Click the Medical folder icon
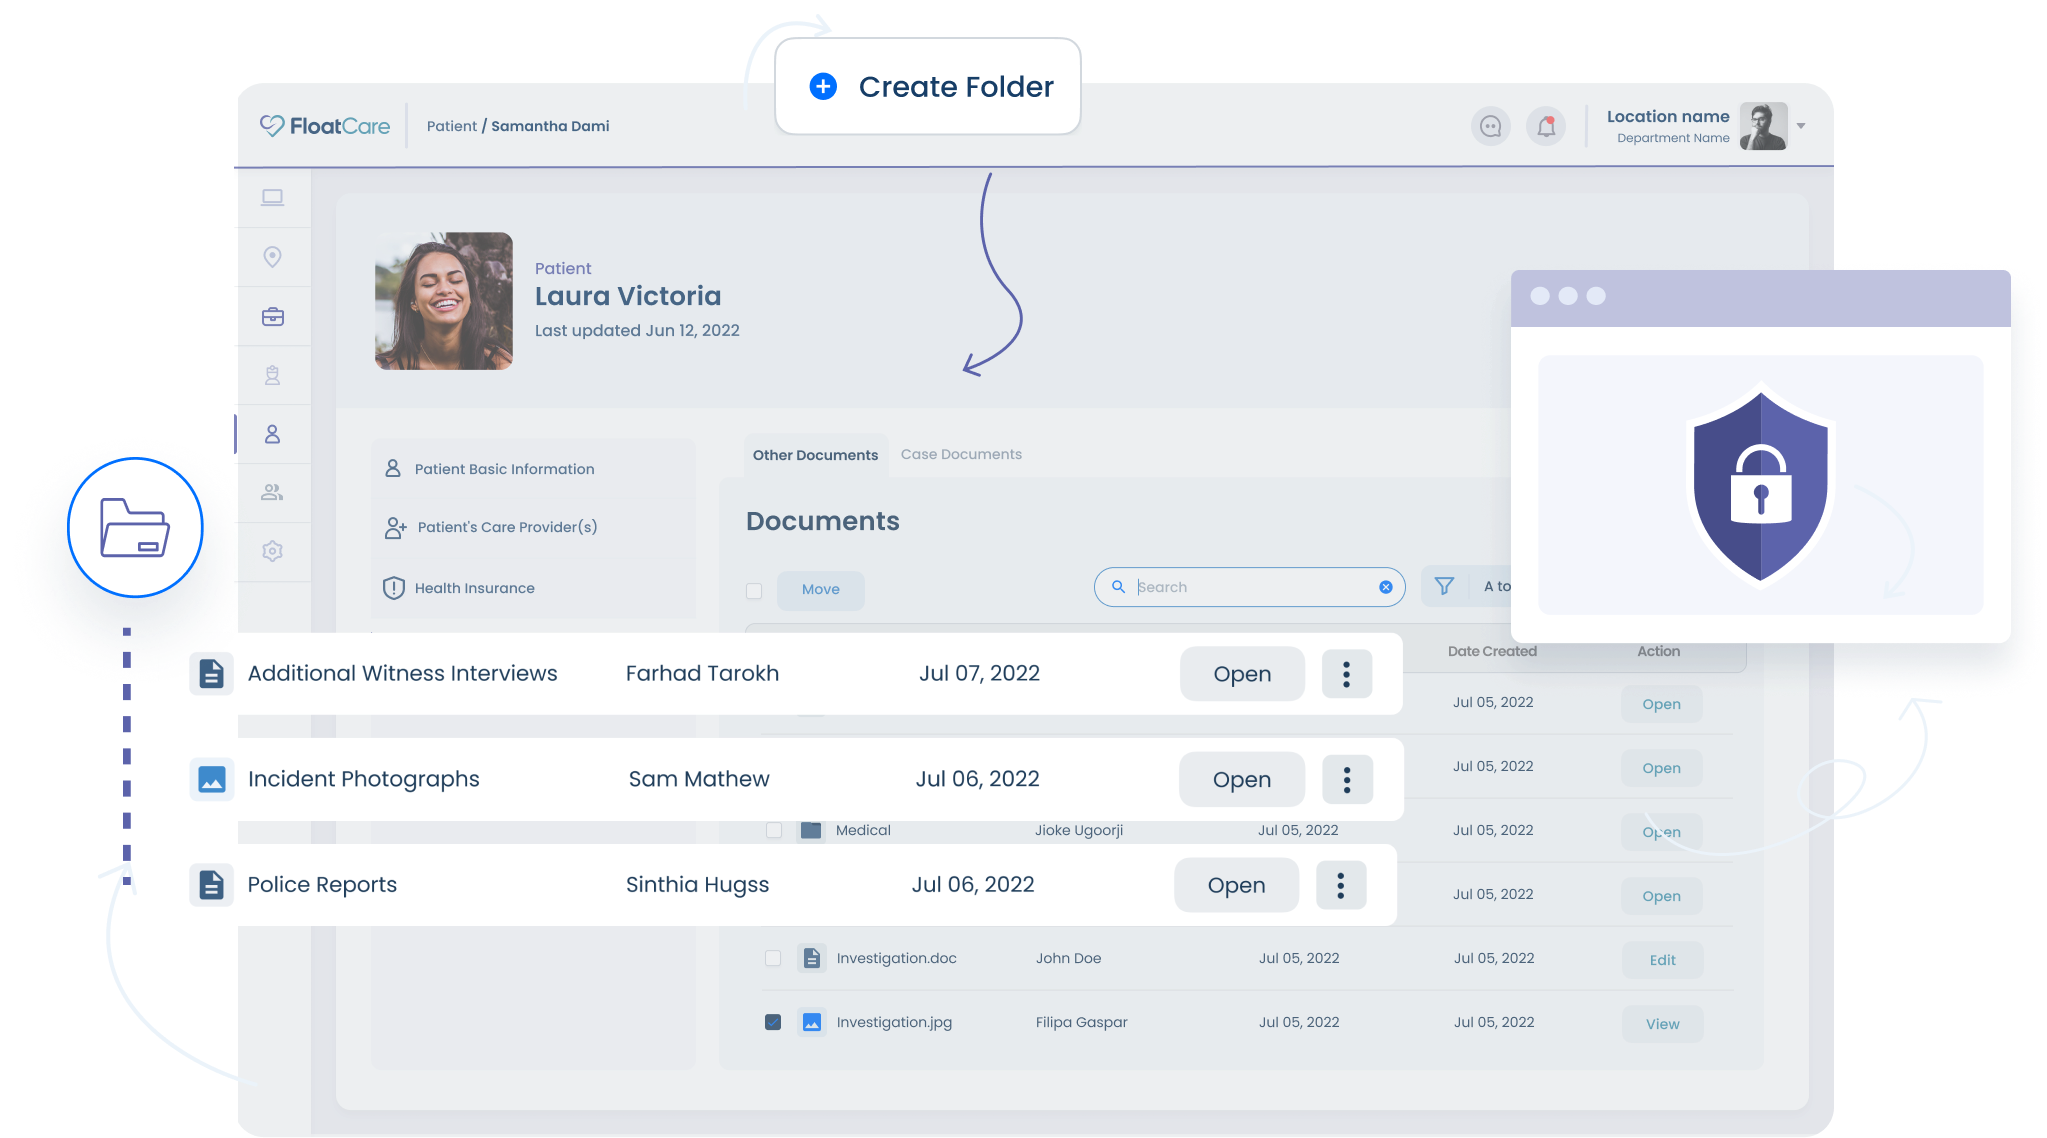Viewport: 2047px width, 1138px height. click(811, 830)
